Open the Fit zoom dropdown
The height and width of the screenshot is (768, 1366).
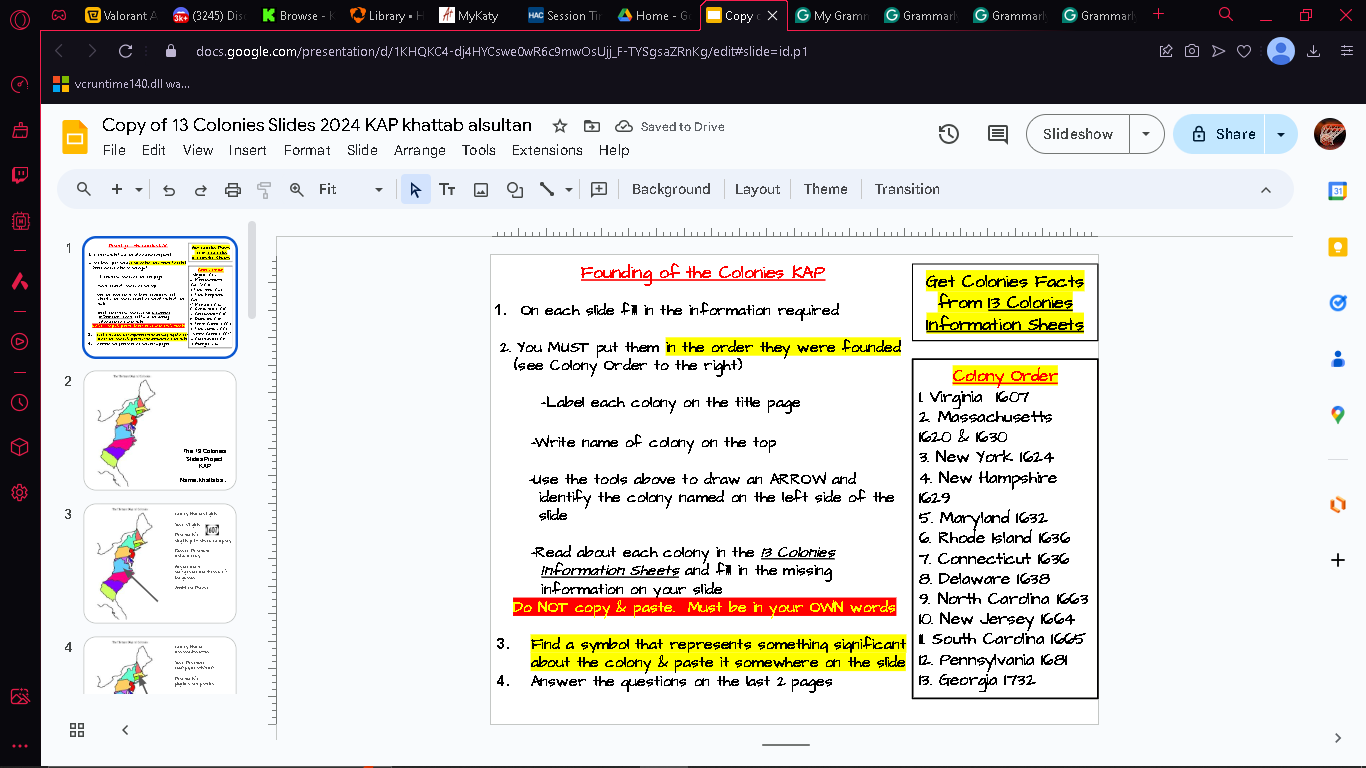point(351,190)
